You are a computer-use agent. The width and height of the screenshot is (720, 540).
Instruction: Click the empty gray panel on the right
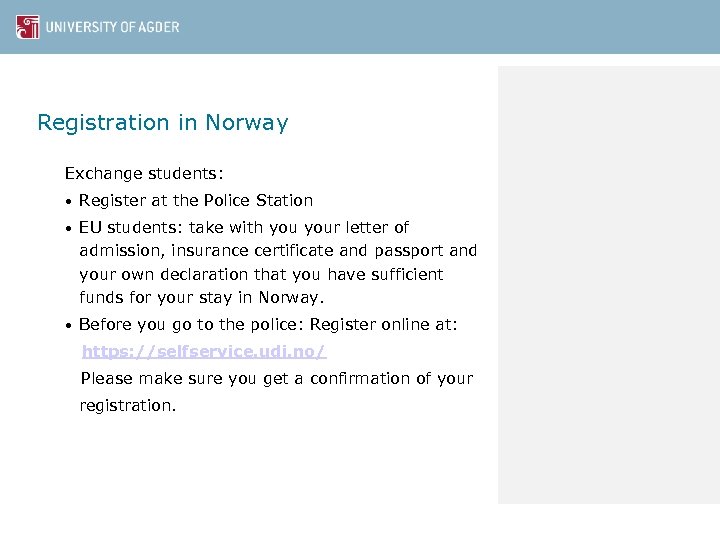pyautogui.click(x=608, y=285)
